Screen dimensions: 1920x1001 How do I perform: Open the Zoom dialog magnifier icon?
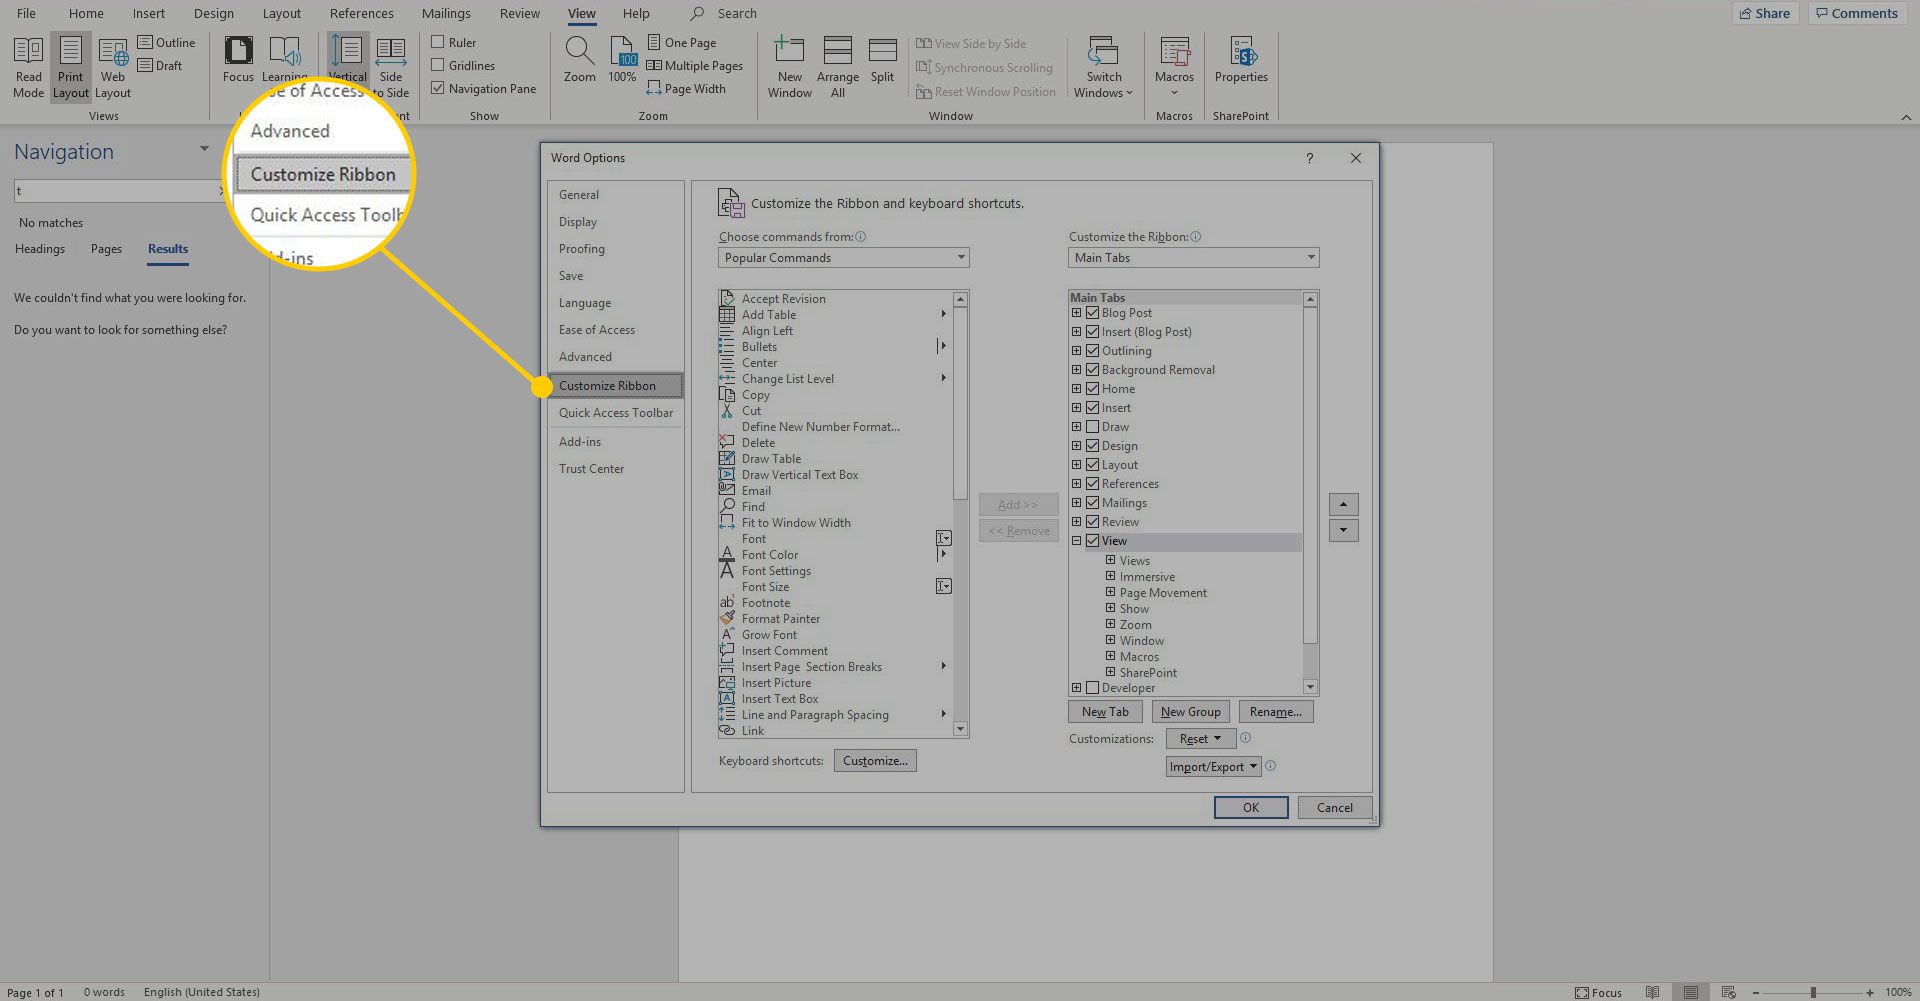pyautogui.click(x=579, y=60)
